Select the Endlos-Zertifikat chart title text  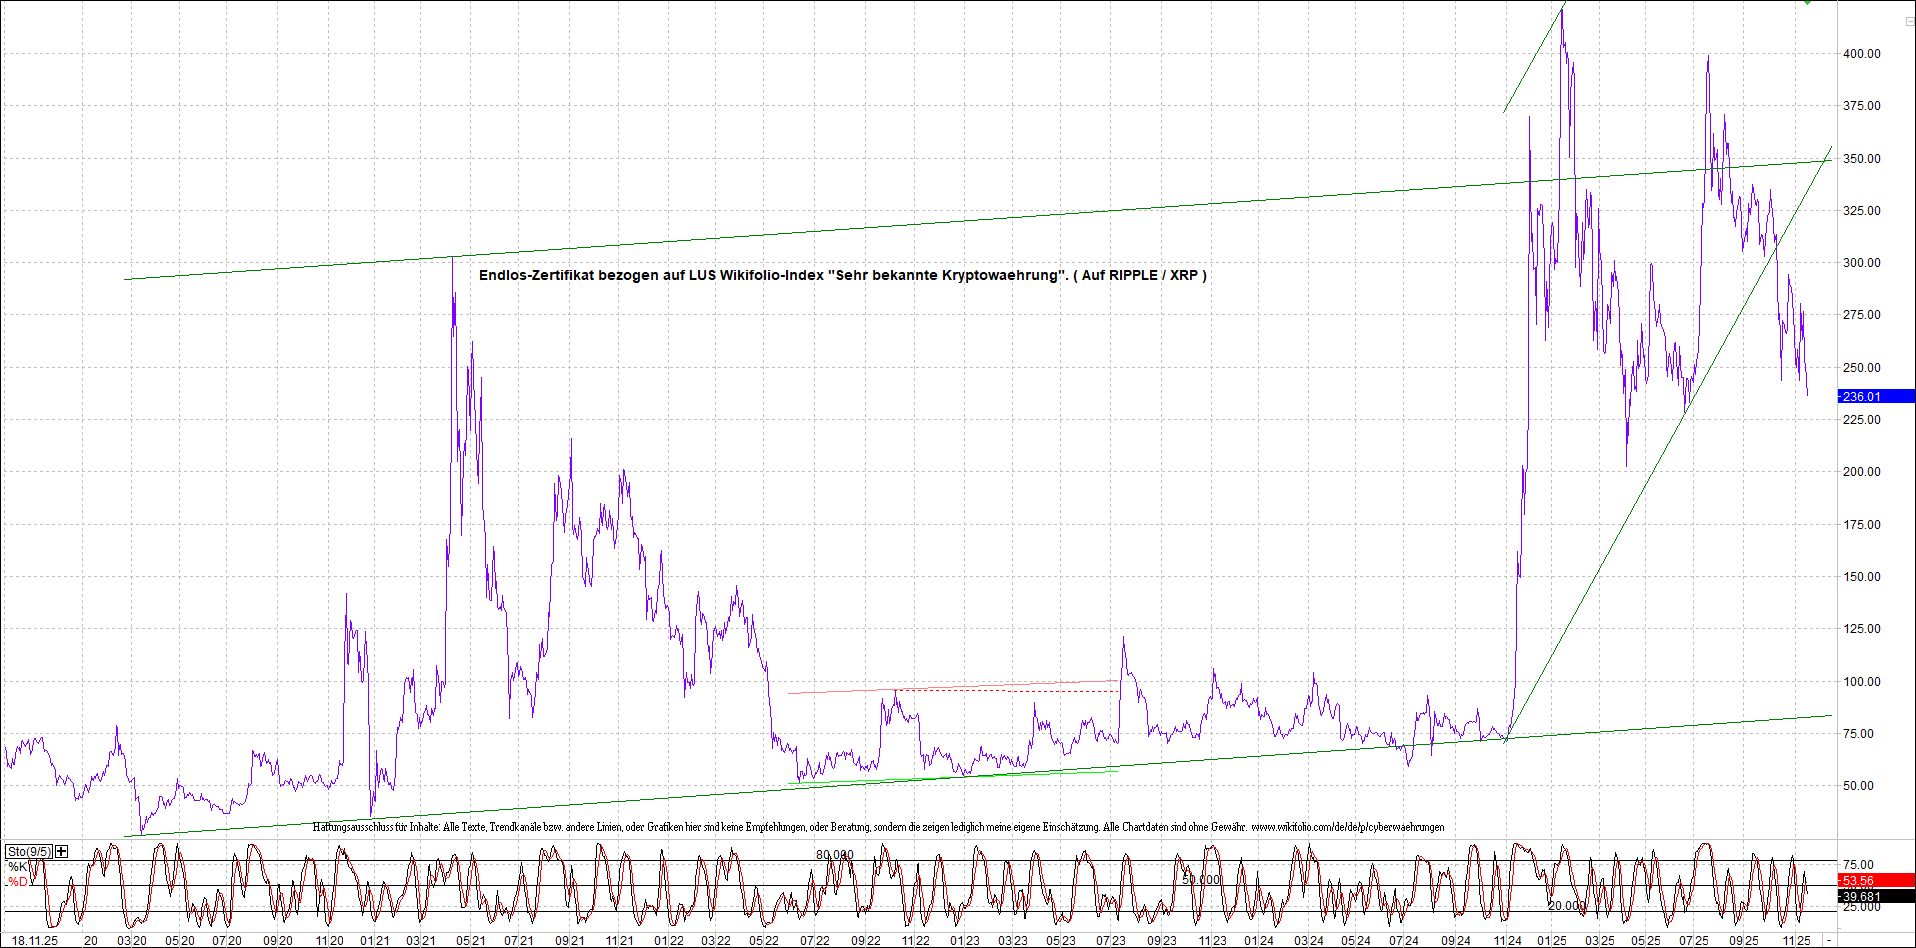pos(842,275)
